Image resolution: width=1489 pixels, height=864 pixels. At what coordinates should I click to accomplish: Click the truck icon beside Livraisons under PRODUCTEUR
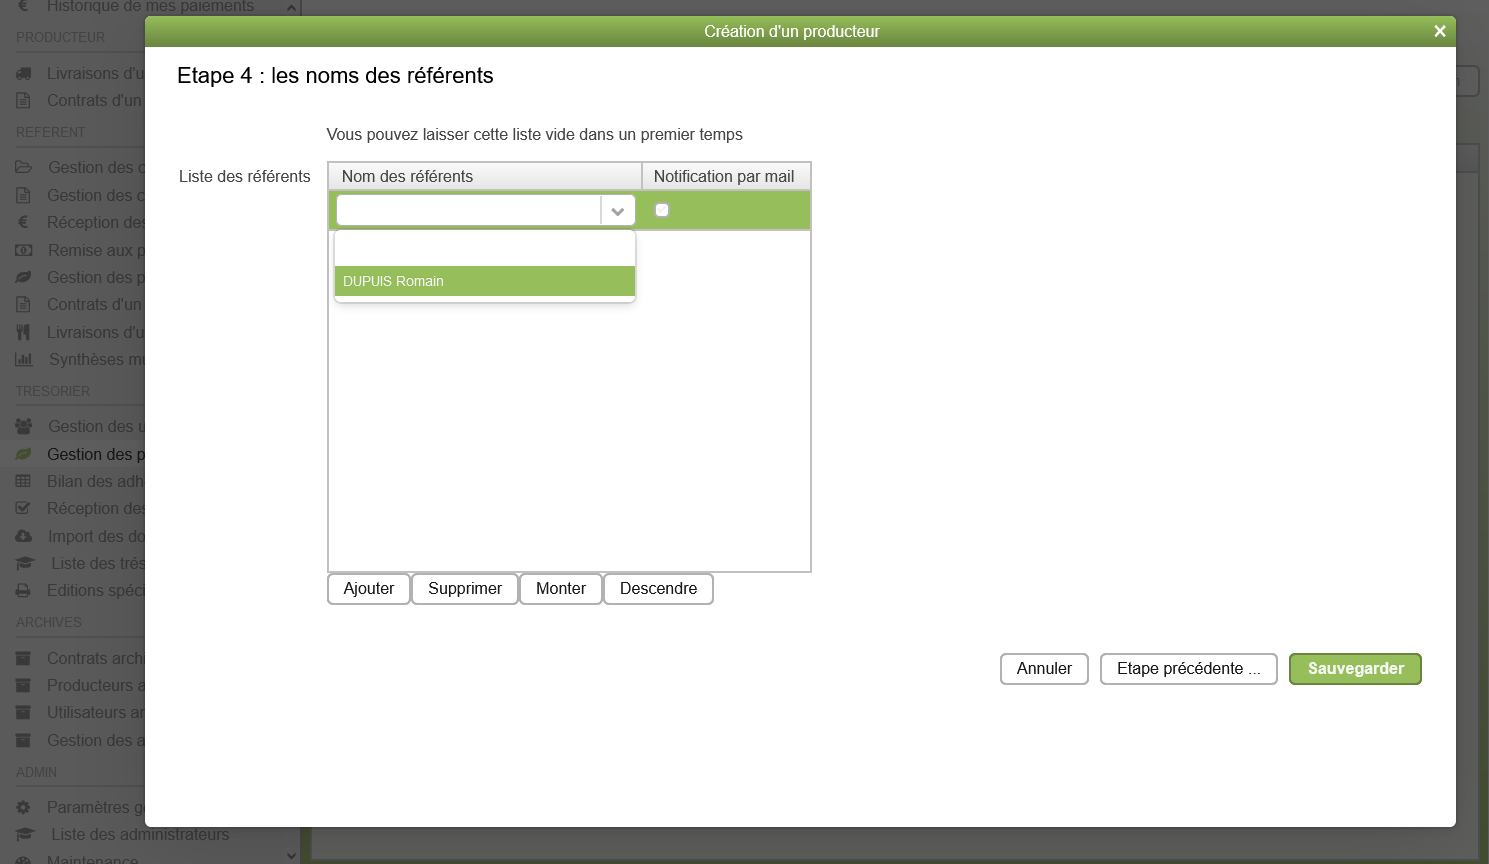coord(24,73)
